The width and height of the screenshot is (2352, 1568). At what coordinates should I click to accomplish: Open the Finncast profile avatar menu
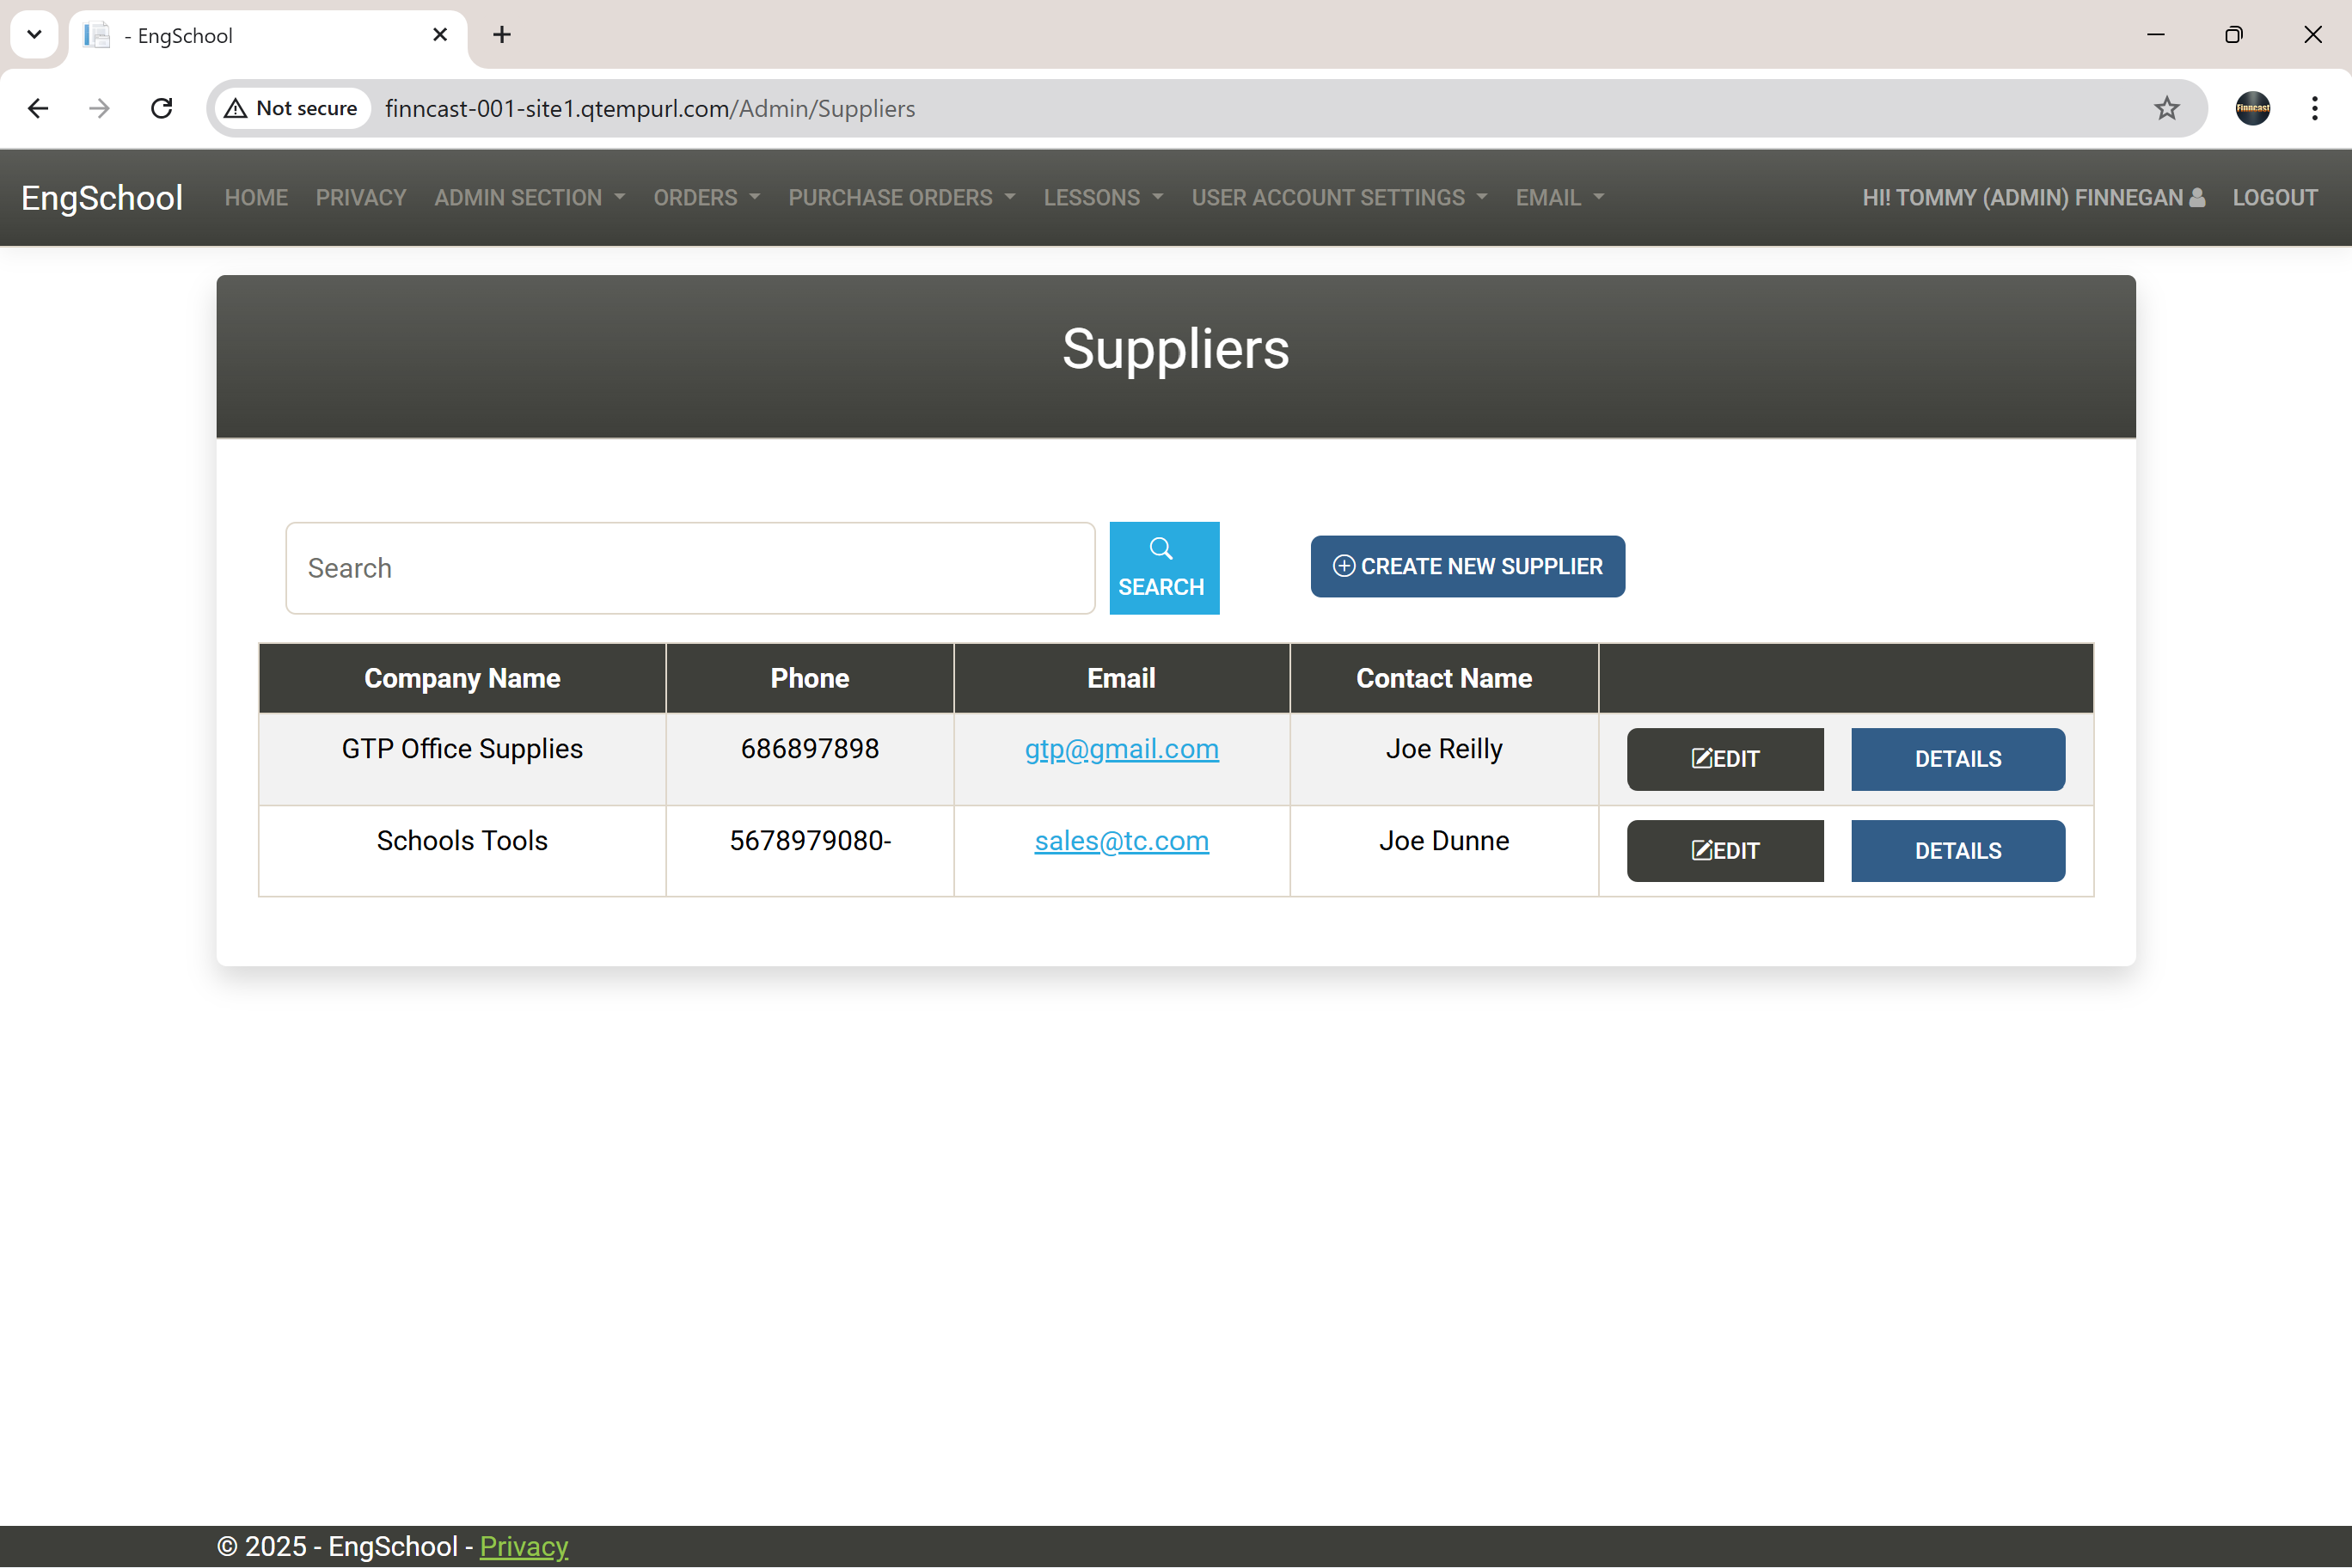(x=2252, y=108)
